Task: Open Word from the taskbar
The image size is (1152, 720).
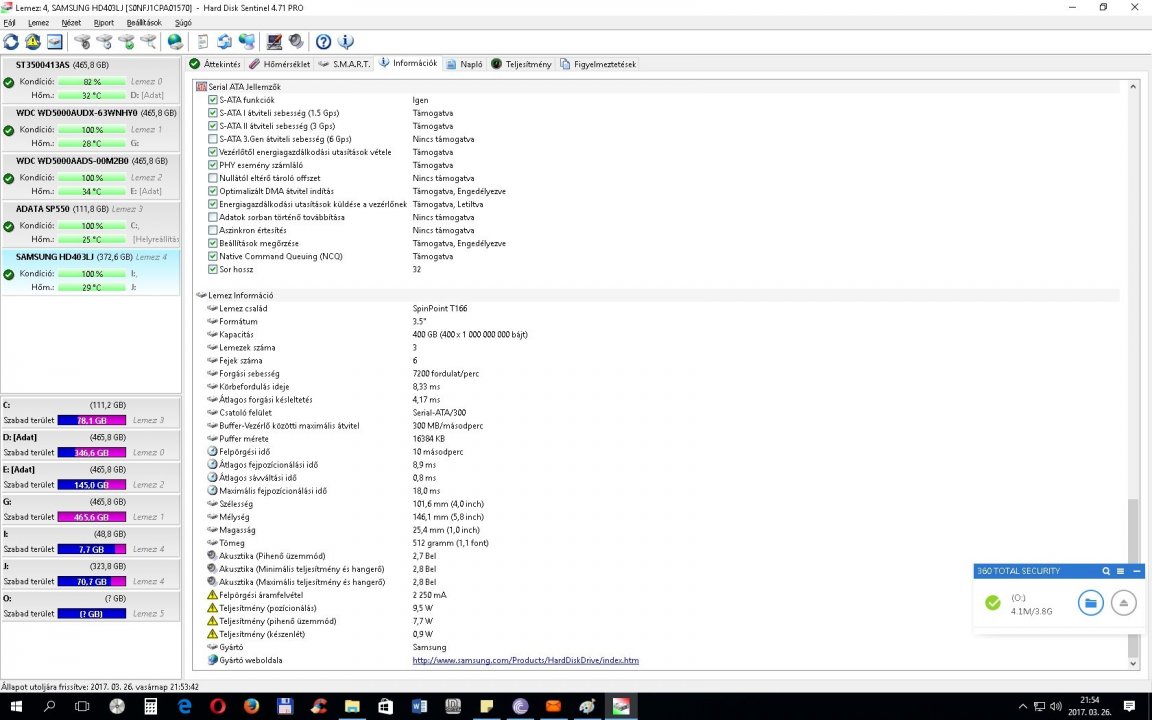Action: point(419,706)
